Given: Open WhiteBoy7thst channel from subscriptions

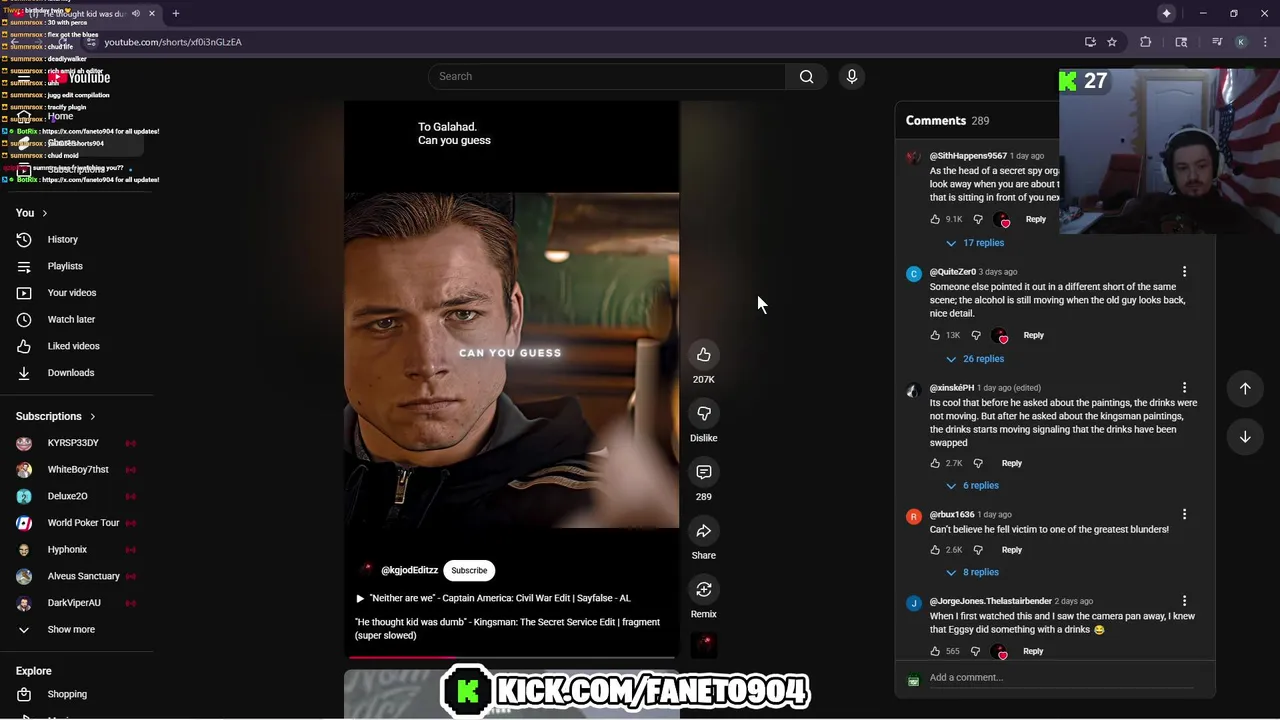Looking at the screenshot, I should coord(76,469).
